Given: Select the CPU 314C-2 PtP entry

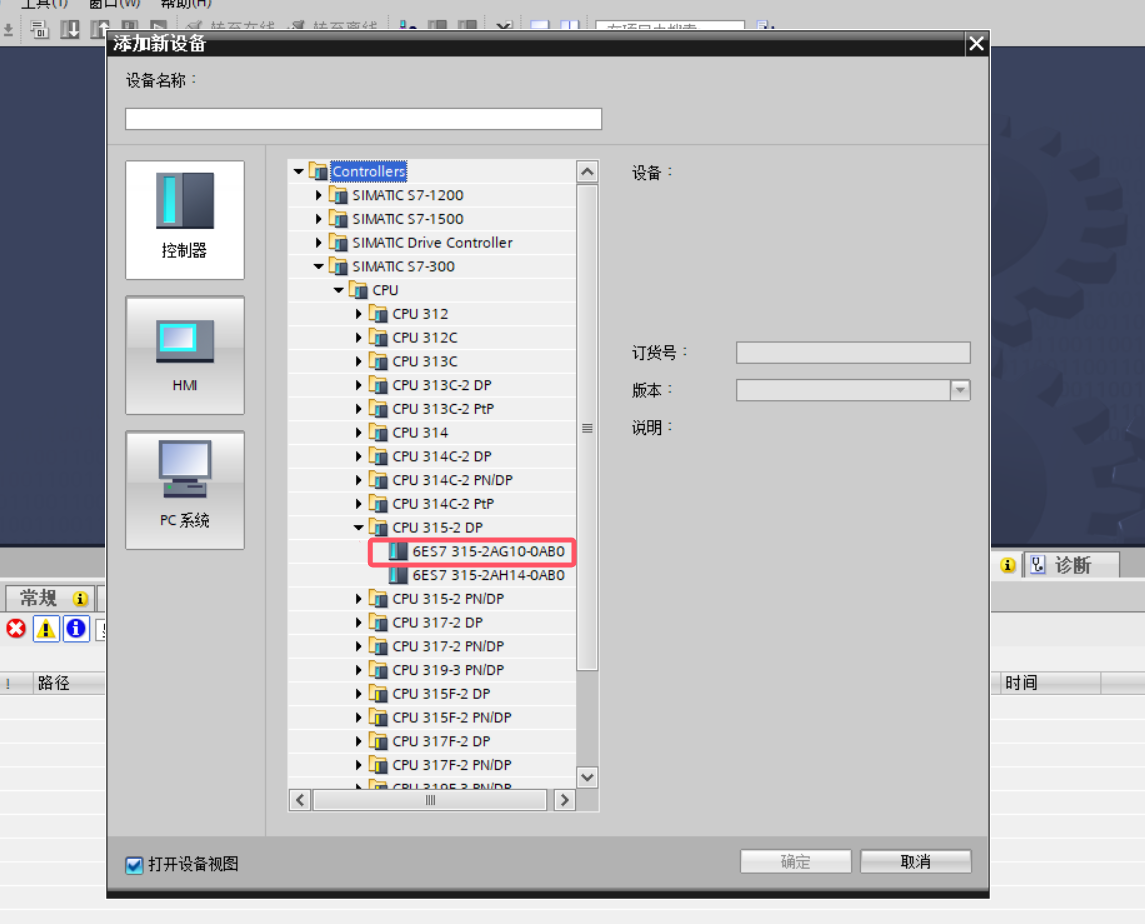Looking at the screenshot, I should coord(443,503).
